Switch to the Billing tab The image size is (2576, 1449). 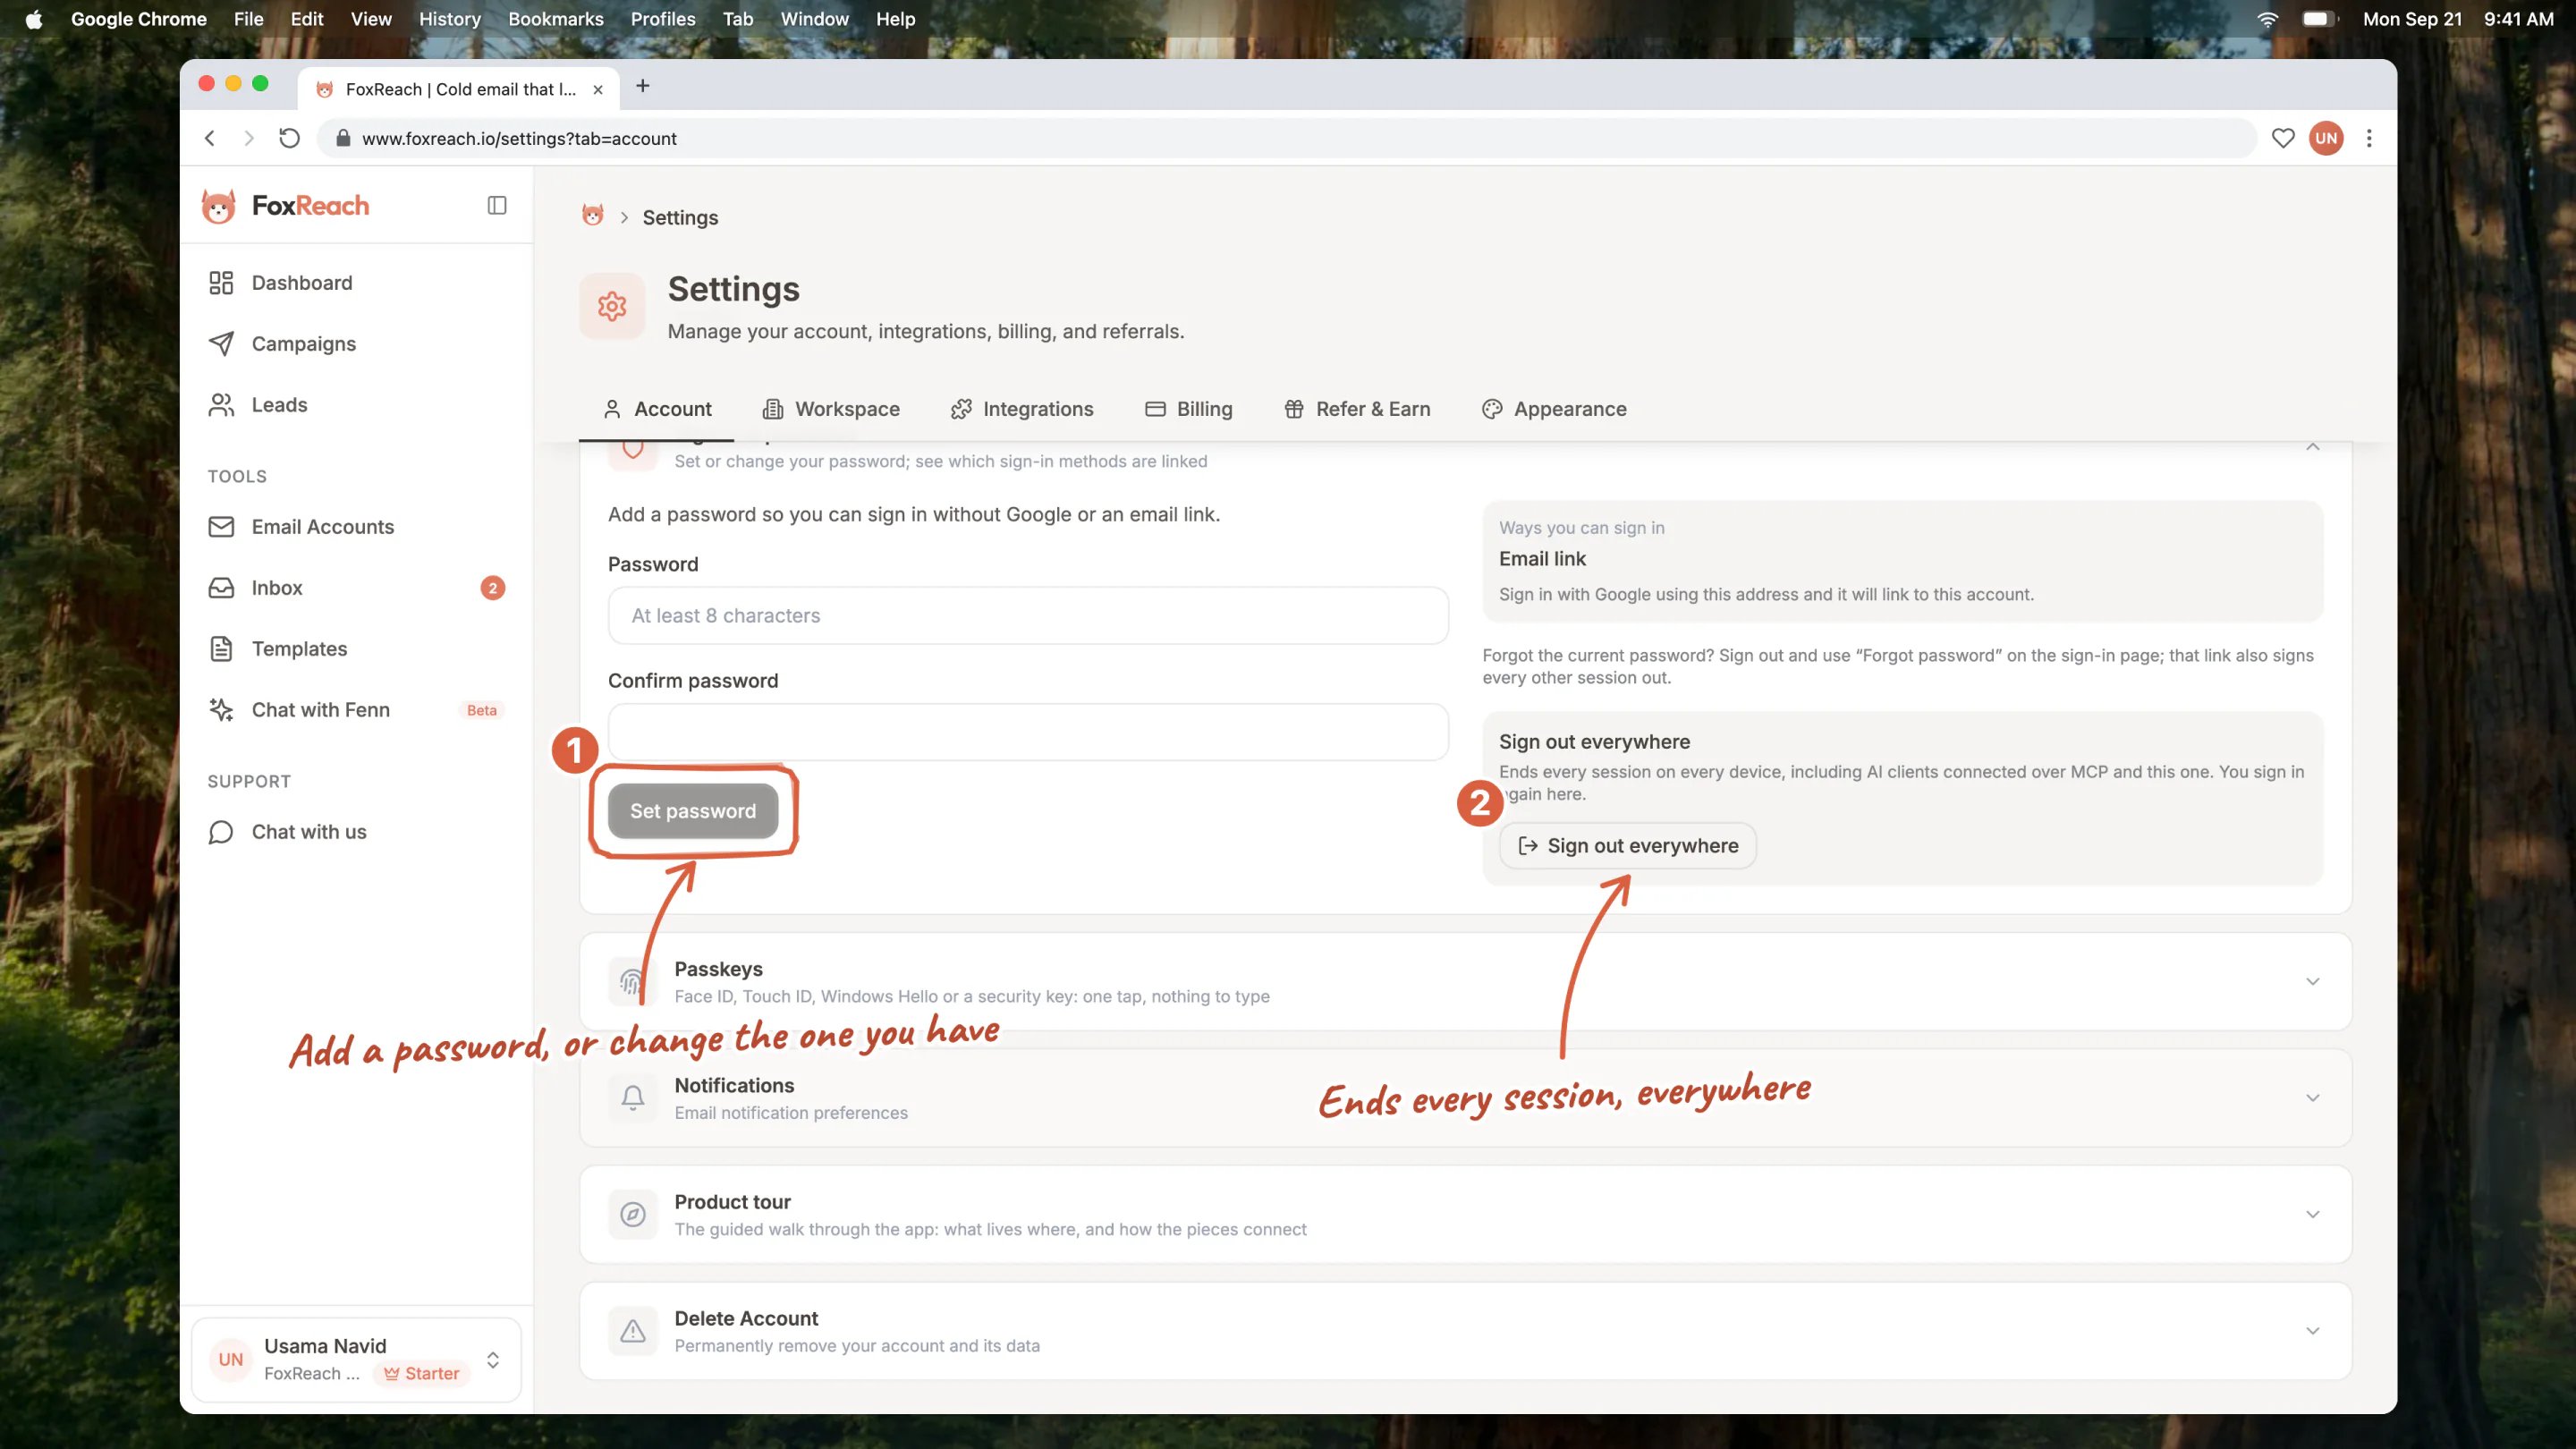[1188, 409]
